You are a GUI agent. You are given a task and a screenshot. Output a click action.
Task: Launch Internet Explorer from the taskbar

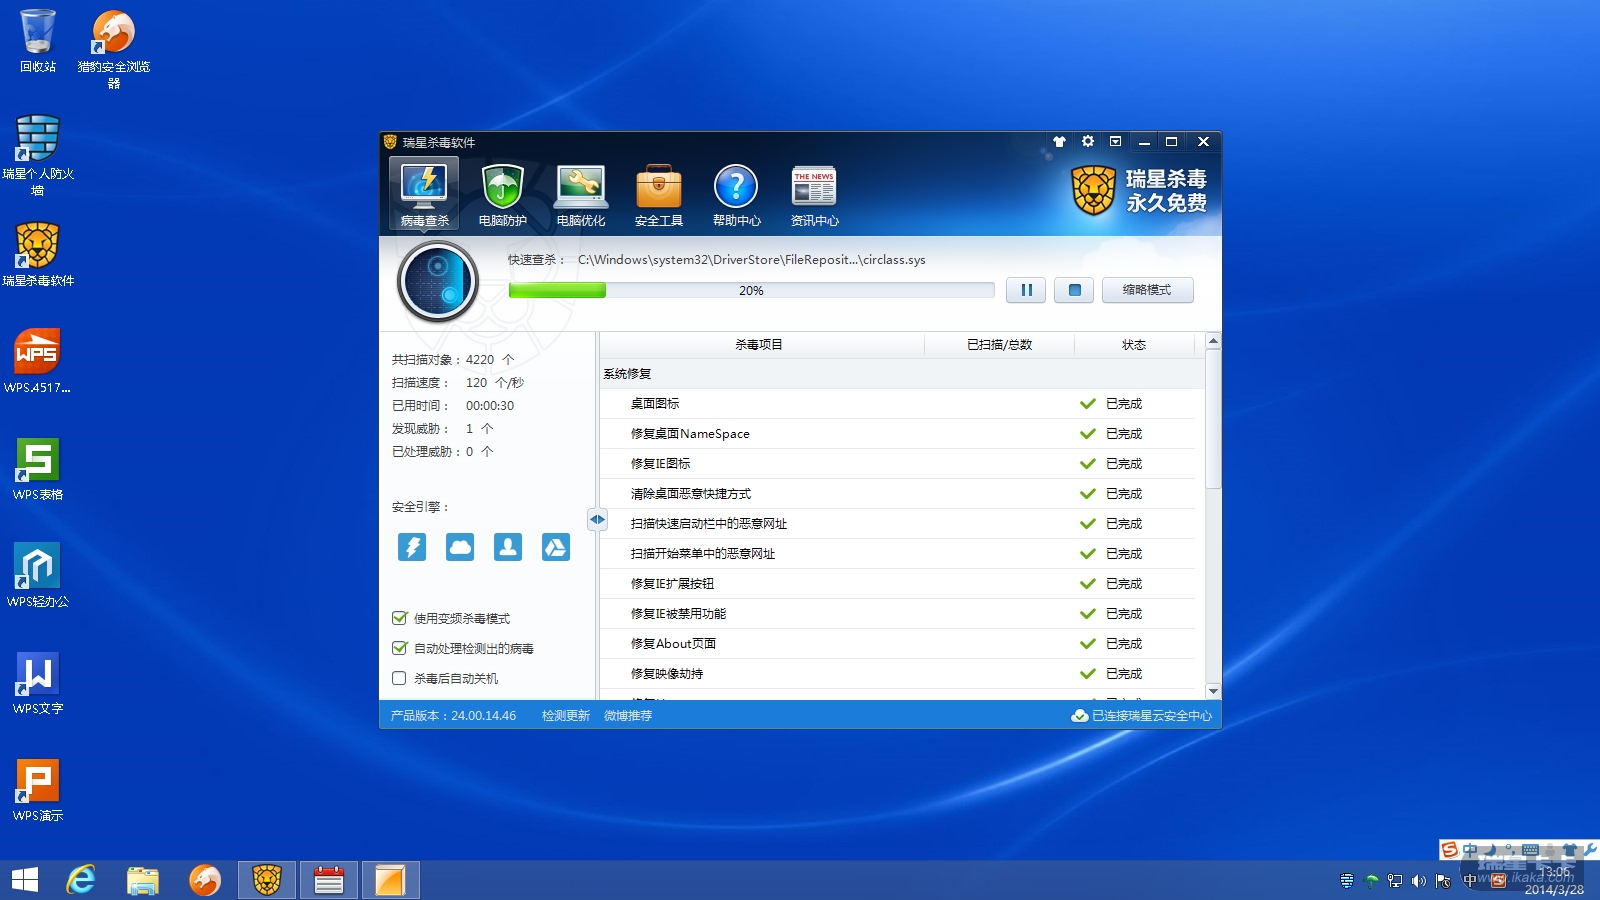(x=80, y=880)
